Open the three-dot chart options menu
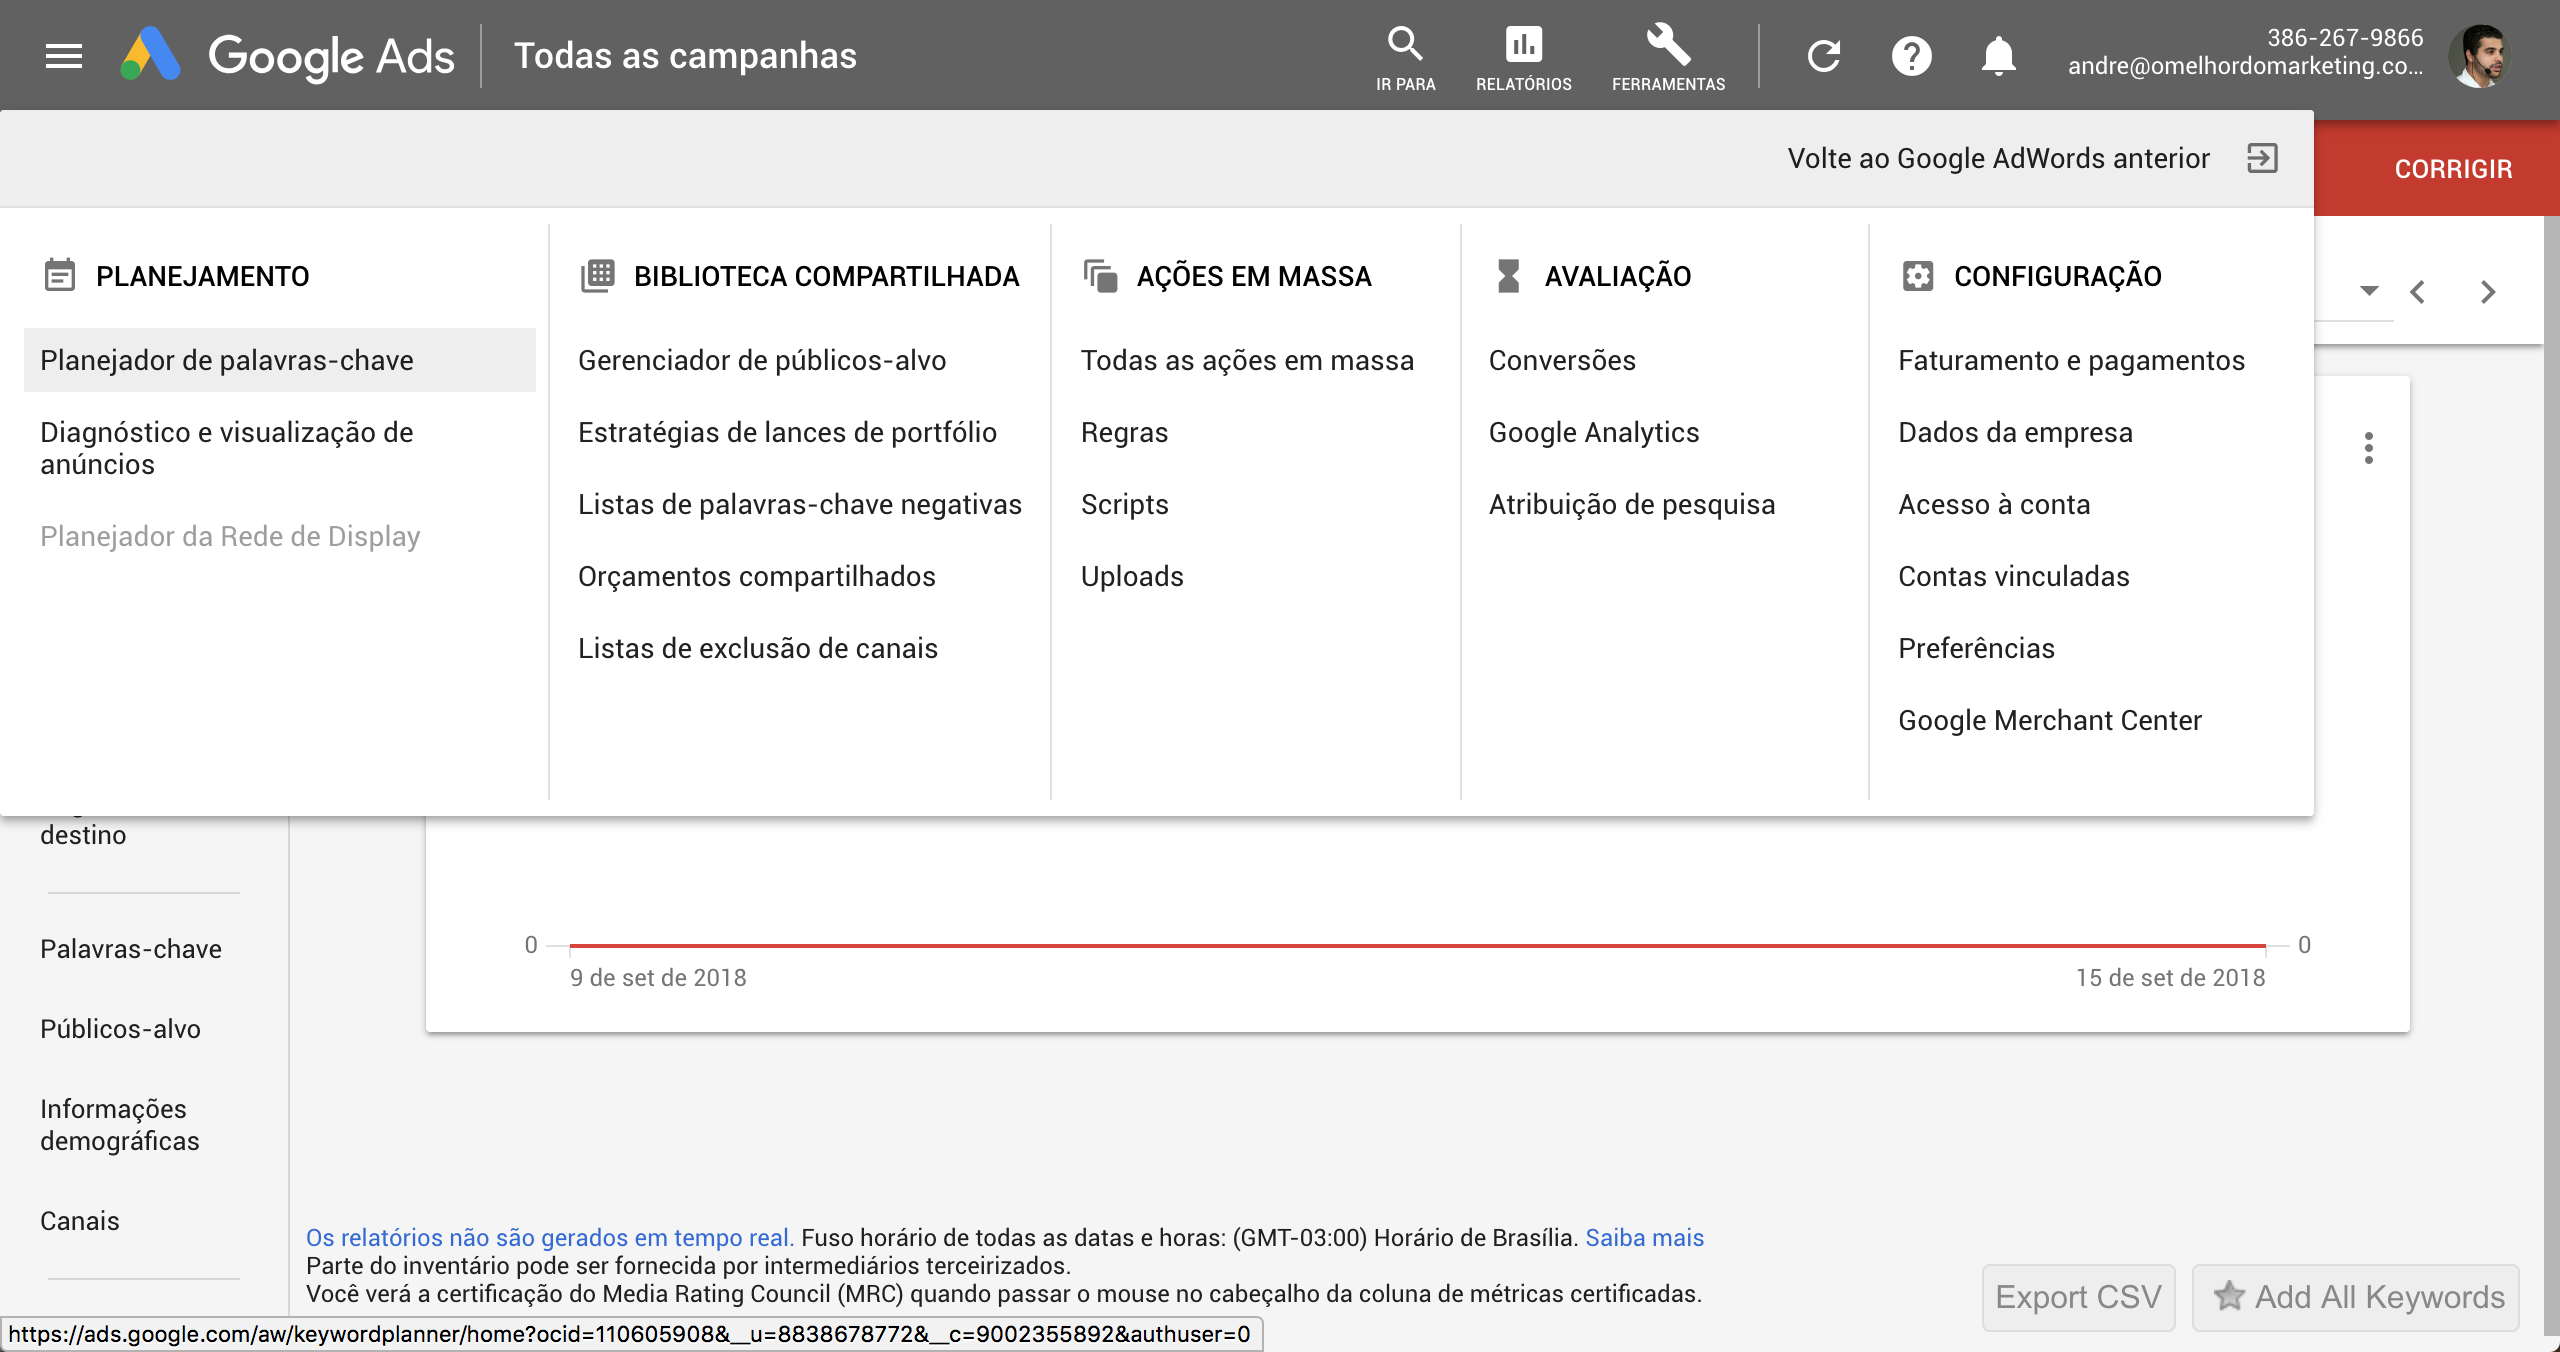Screen dimensions: 2560x1352 pos(2368,448)
